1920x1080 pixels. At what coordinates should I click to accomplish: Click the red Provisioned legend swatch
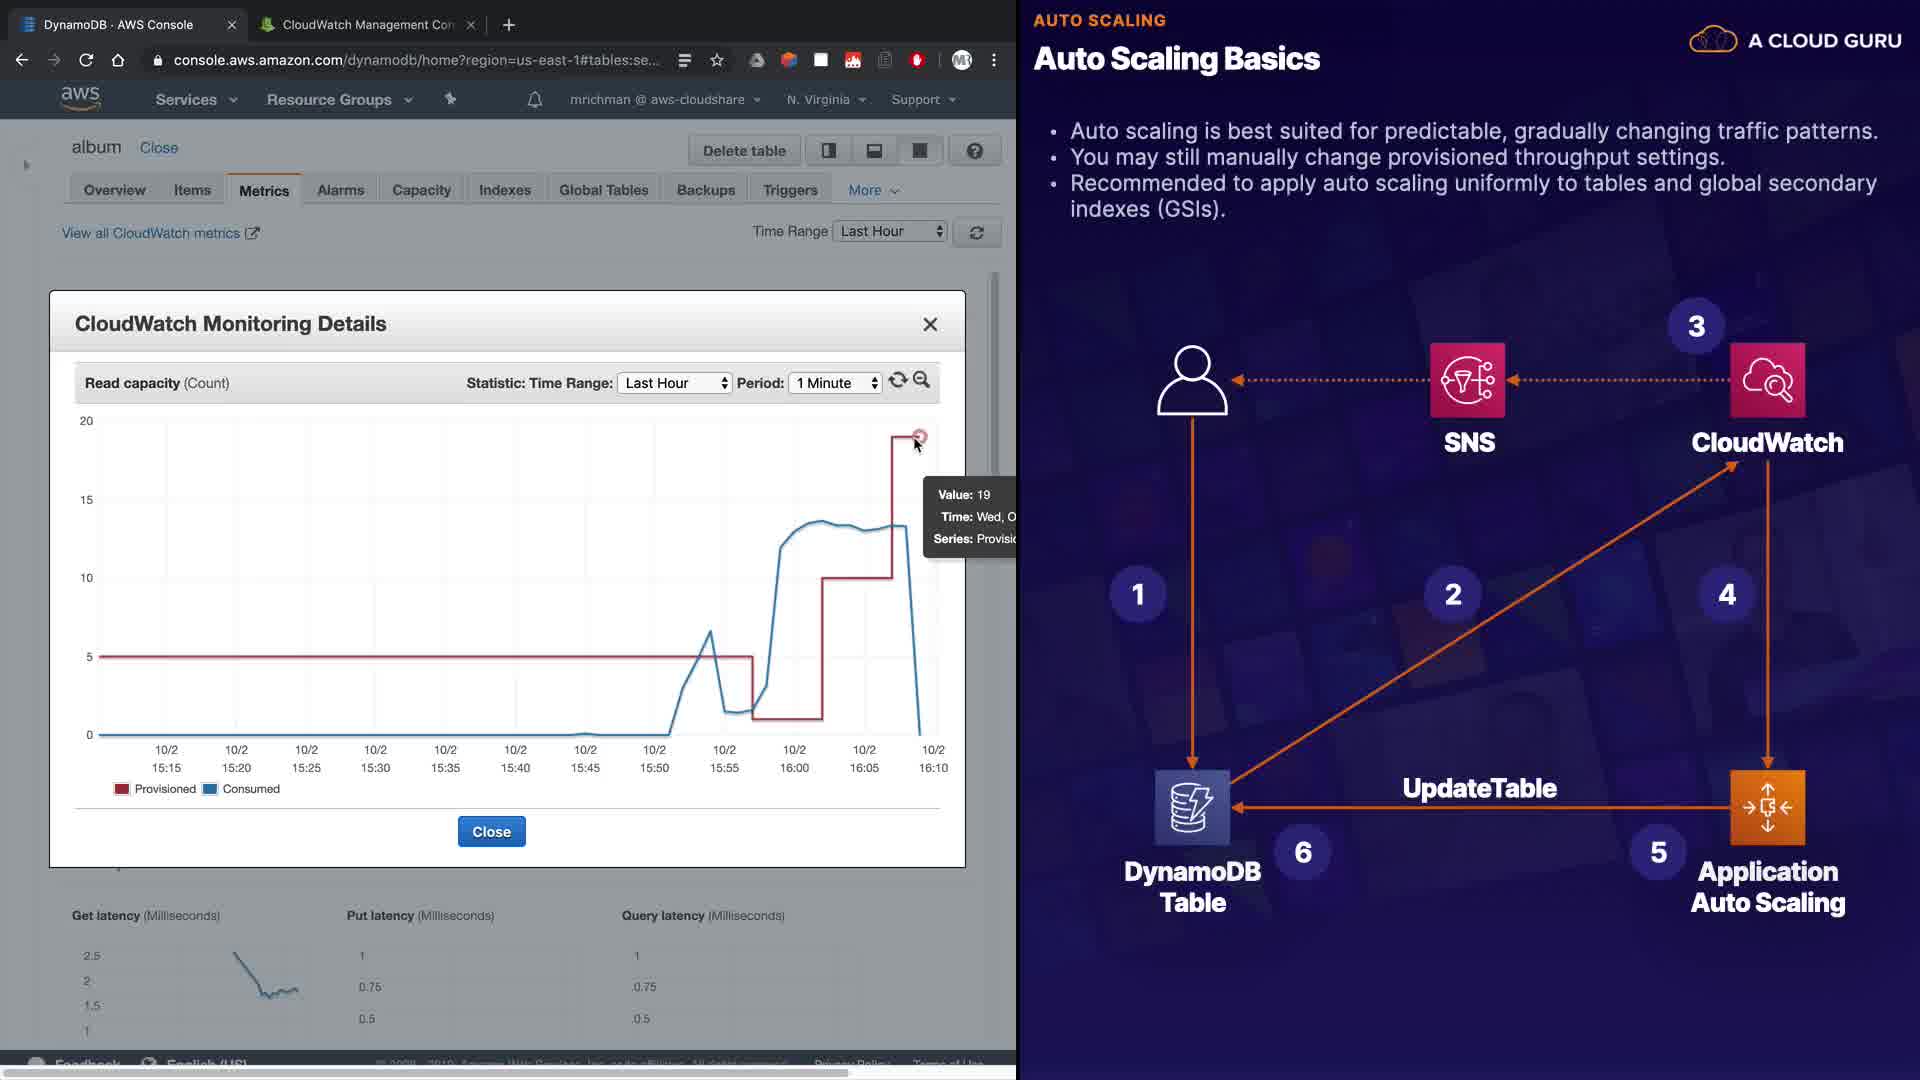(122, 789)
